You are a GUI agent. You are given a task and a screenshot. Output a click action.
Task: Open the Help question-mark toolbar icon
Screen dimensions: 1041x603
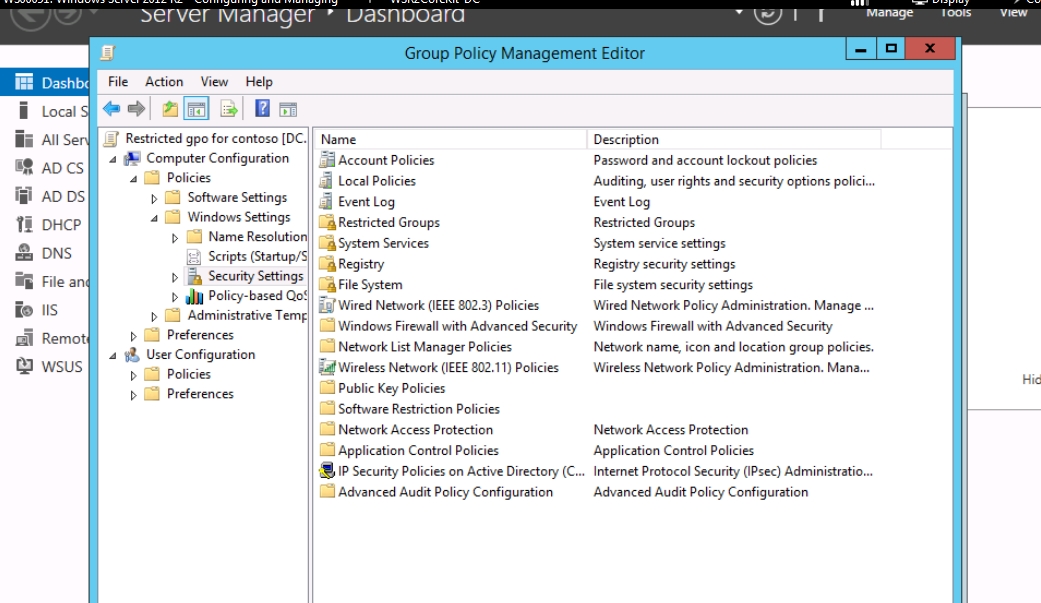[x=262, y=108]
